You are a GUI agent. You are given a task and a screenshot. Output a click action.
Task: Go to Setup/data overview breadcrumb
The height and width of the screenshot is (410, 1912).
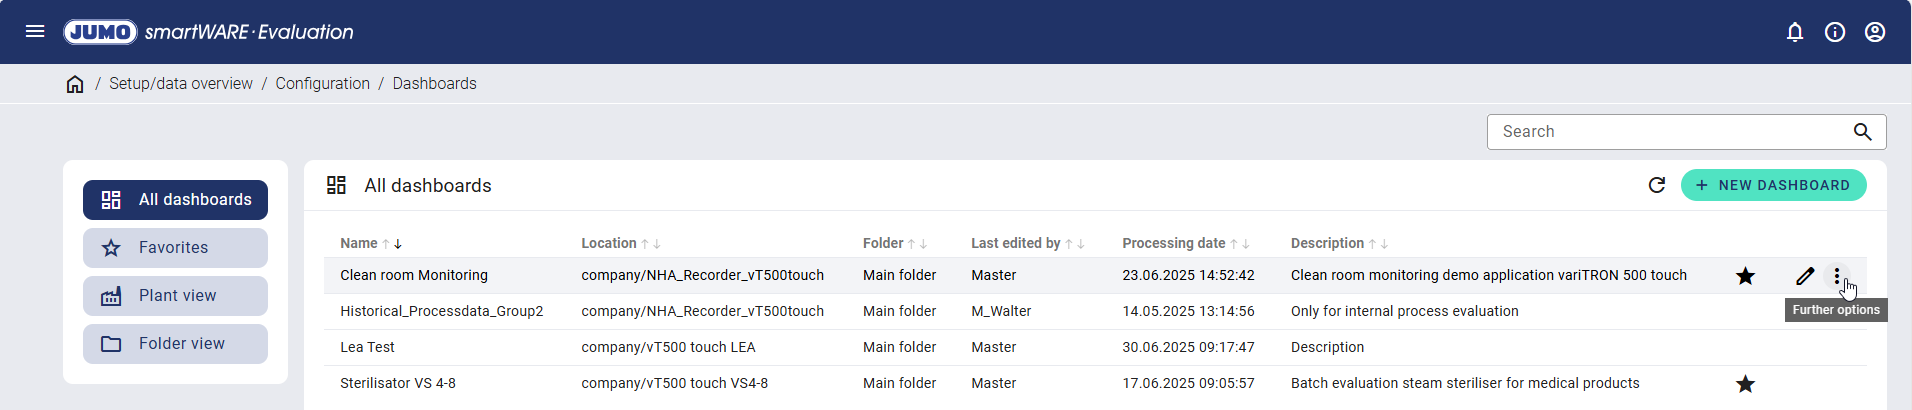(181, 84)
